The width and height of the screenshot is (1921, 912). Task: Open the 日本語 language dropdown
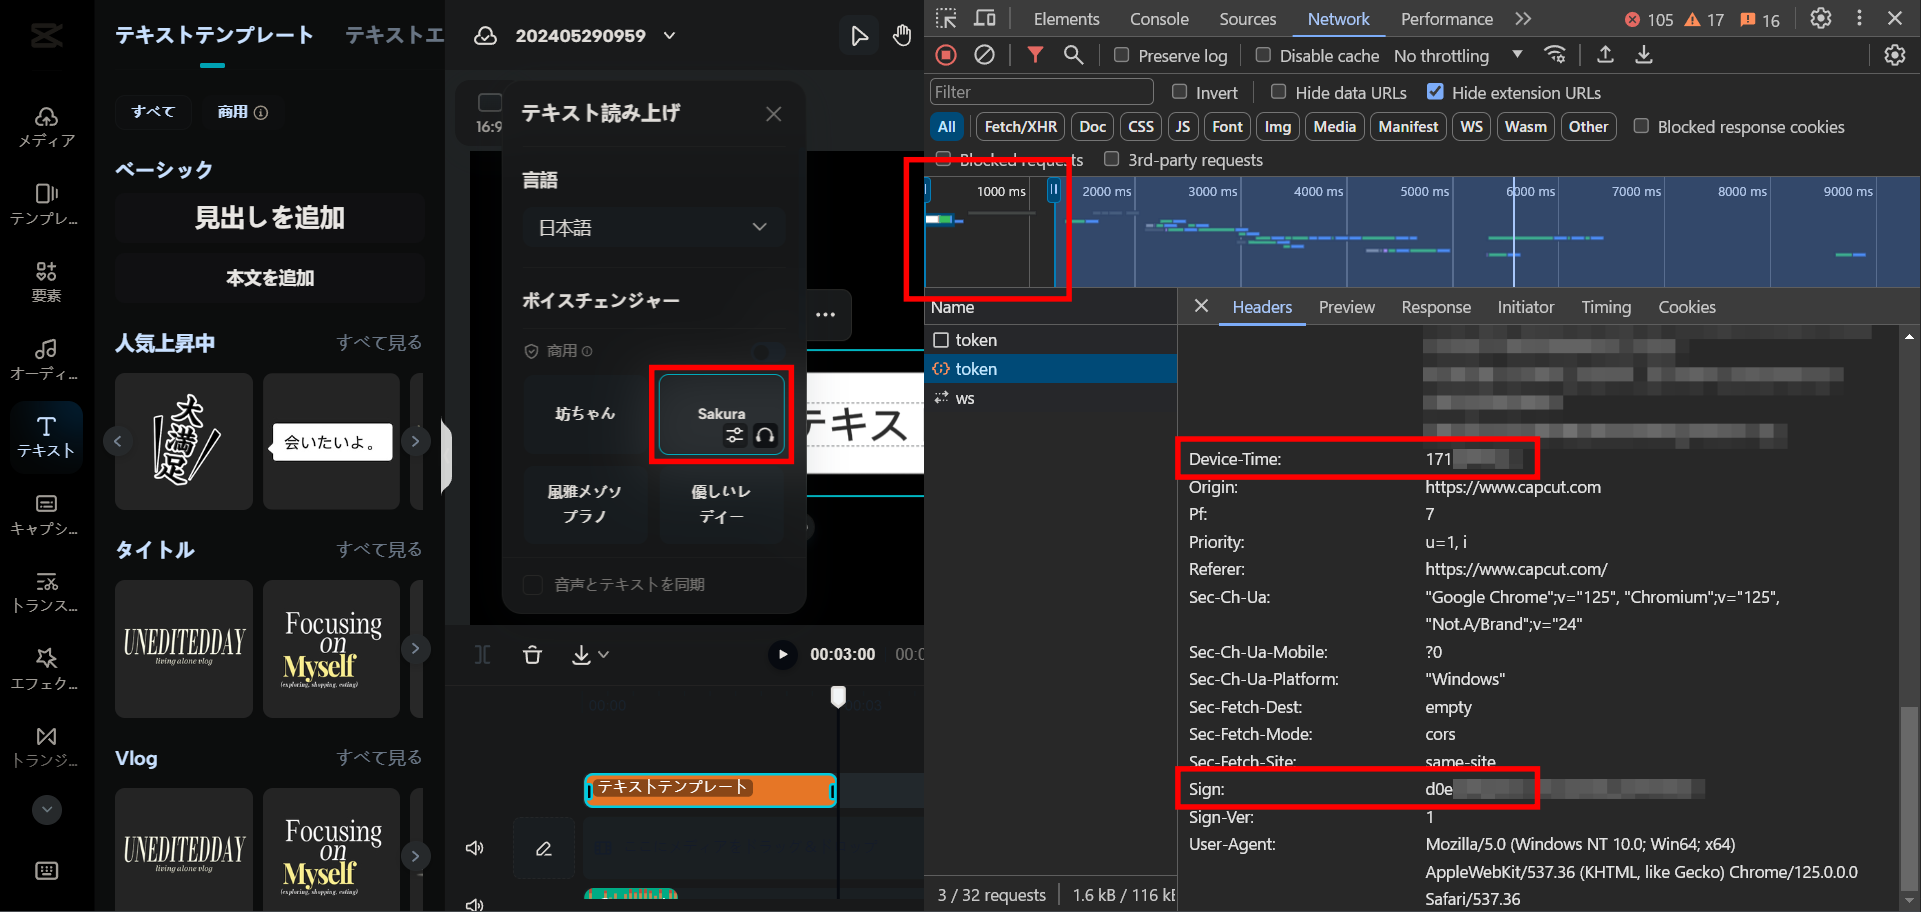click(x=653, y=227)
